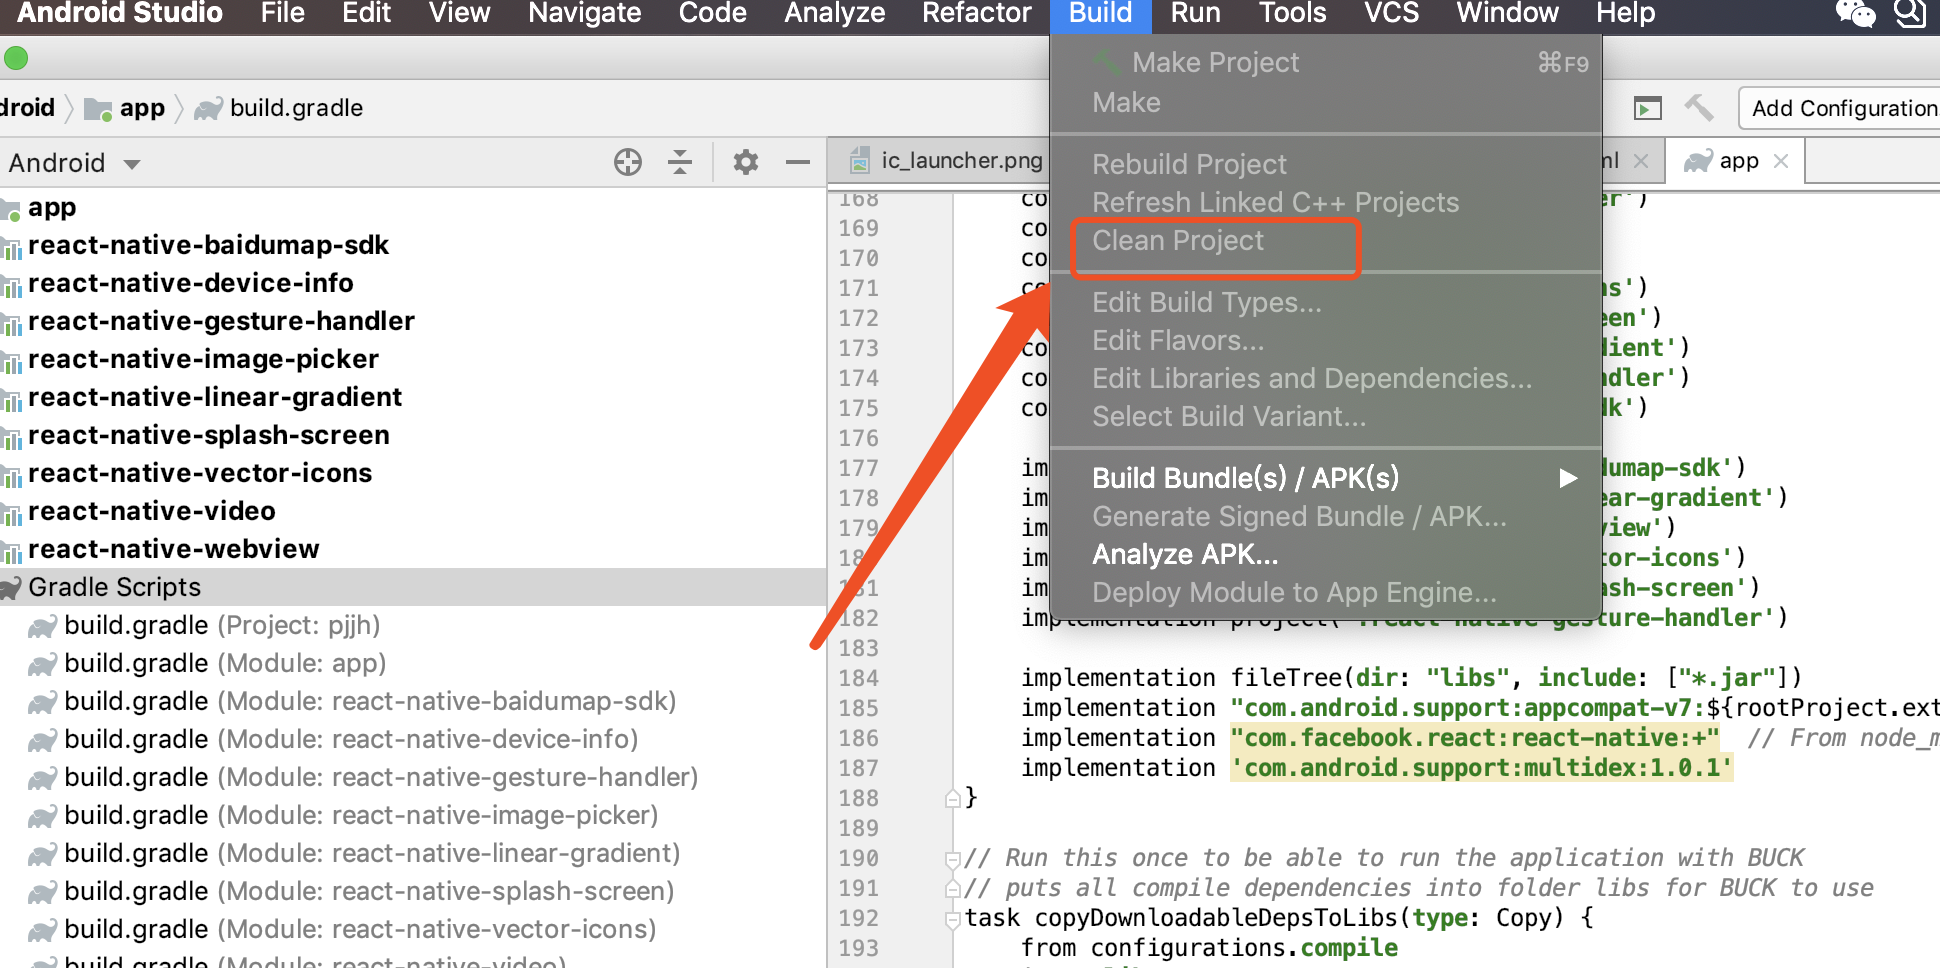Viewport: 1940px width, 968px height.
Task: Open the Android Studio application menu
Action: pos(120,13)
